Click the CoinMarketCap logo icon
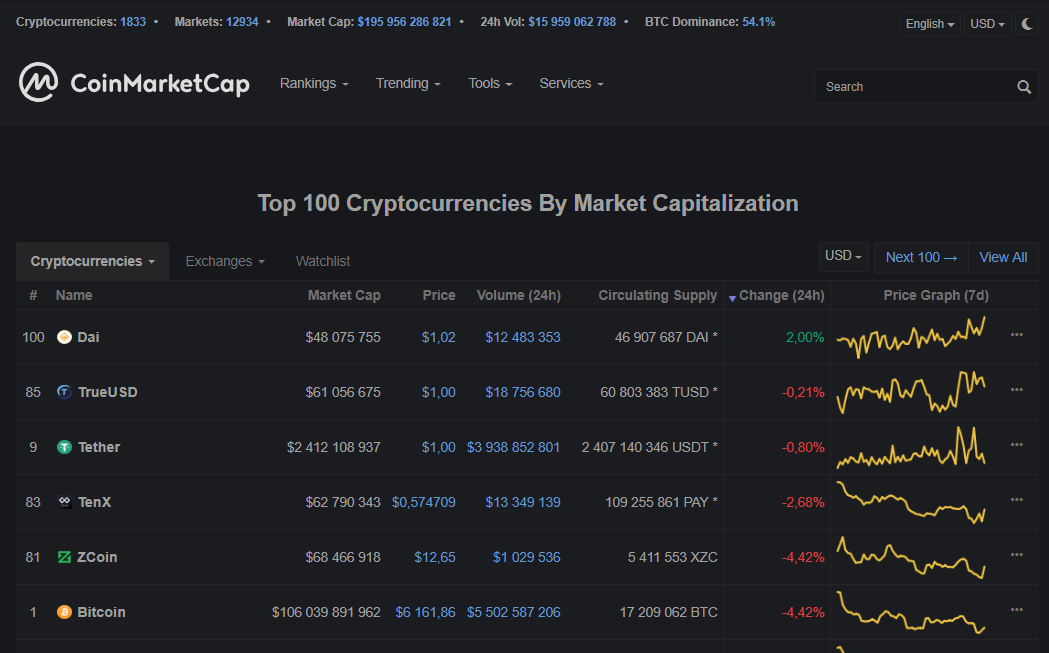 38,83
